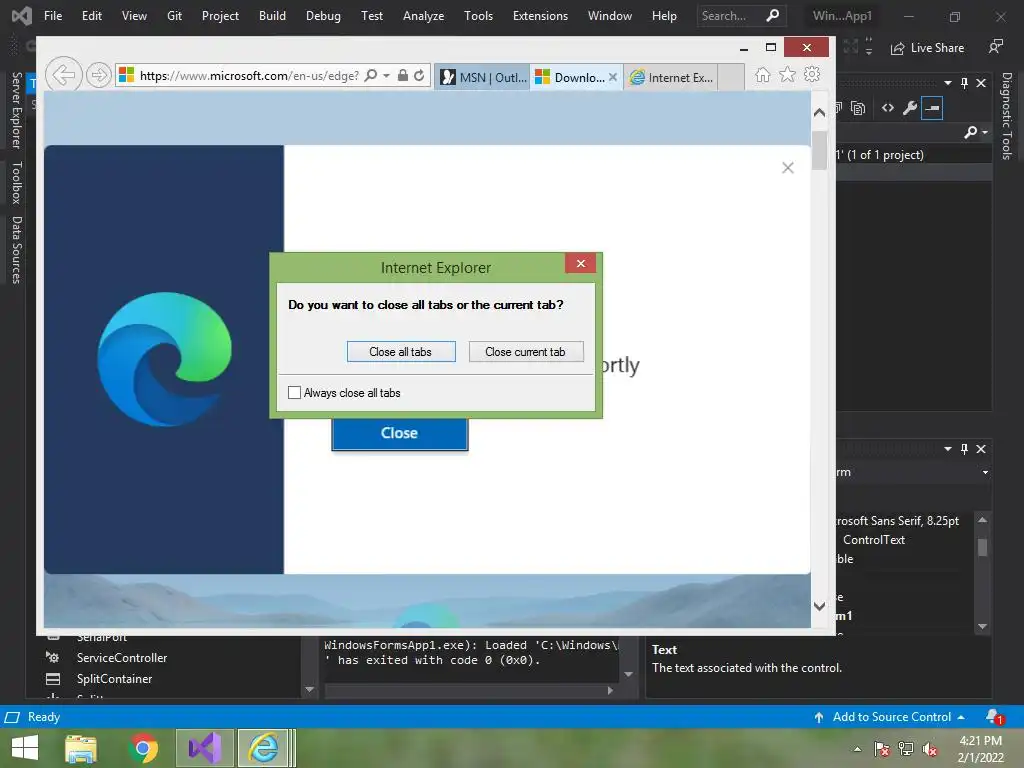This screenshot has width=1024, height=768.
Task: Click the security lock icon in address bar
Action: [x=403, y=75]
